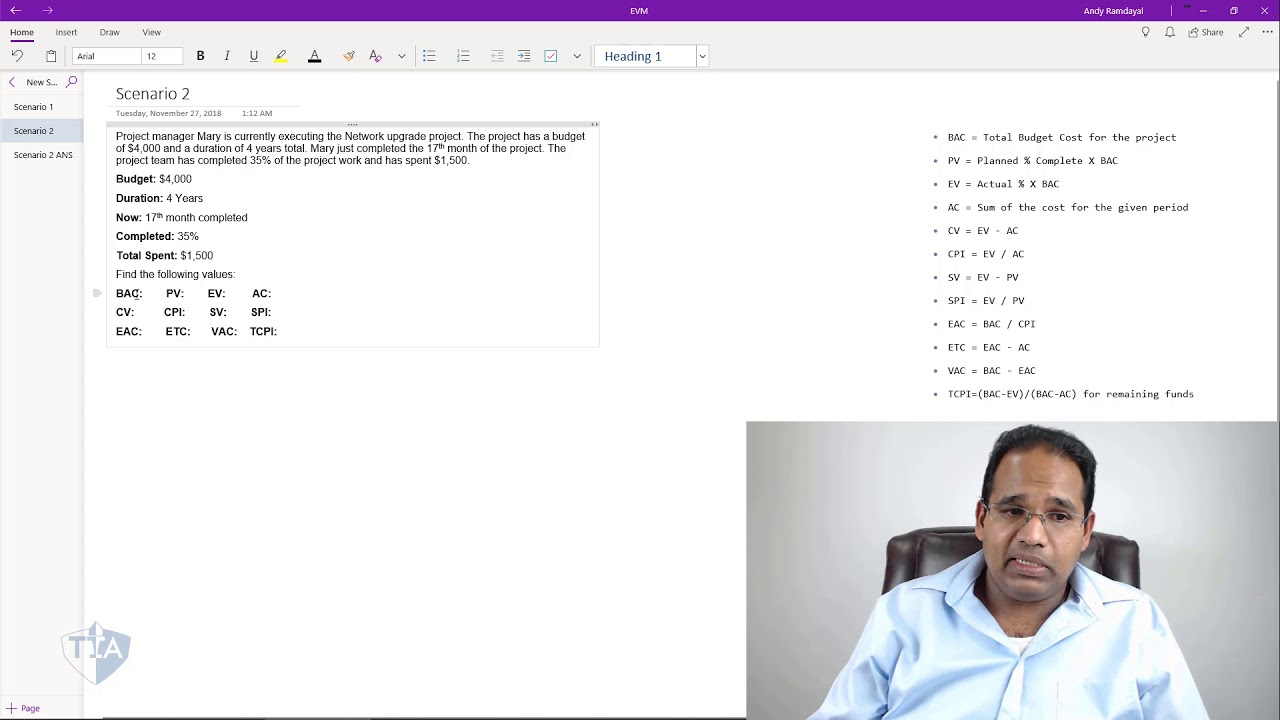Toggle numbered list
1280x720 pixels.
click(x=463, y=56)
